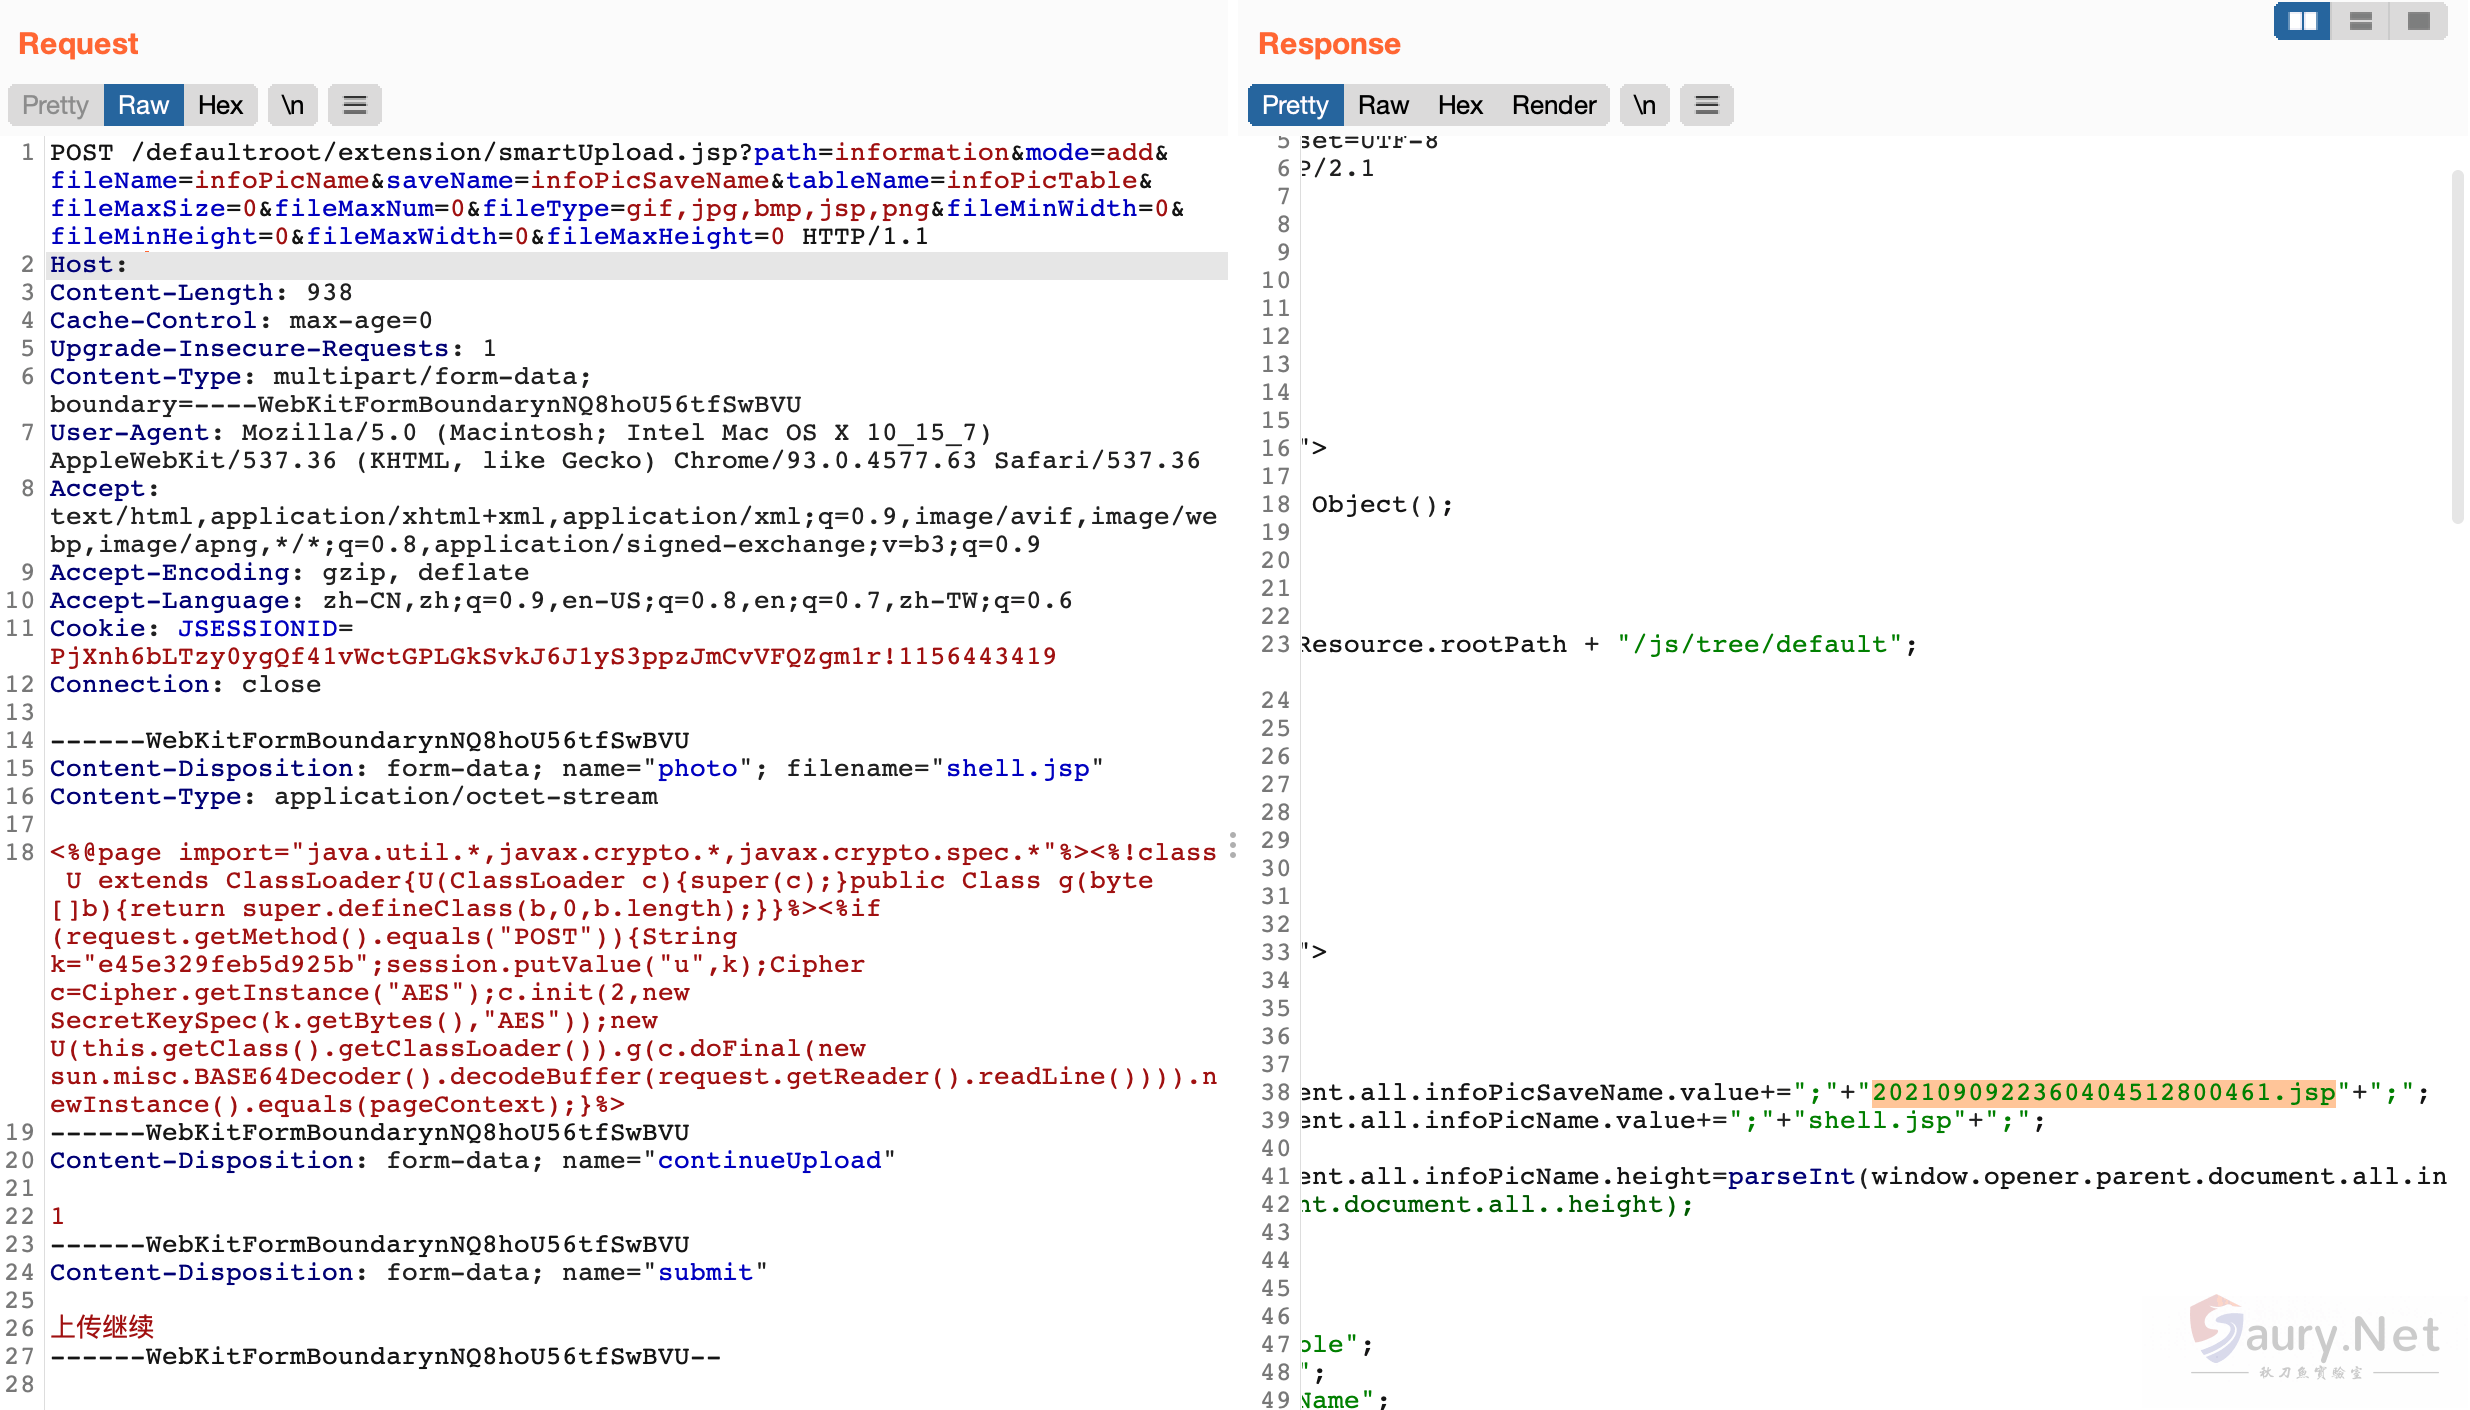
Task: Select the Raw tab in Request
Action: (143, 105)
